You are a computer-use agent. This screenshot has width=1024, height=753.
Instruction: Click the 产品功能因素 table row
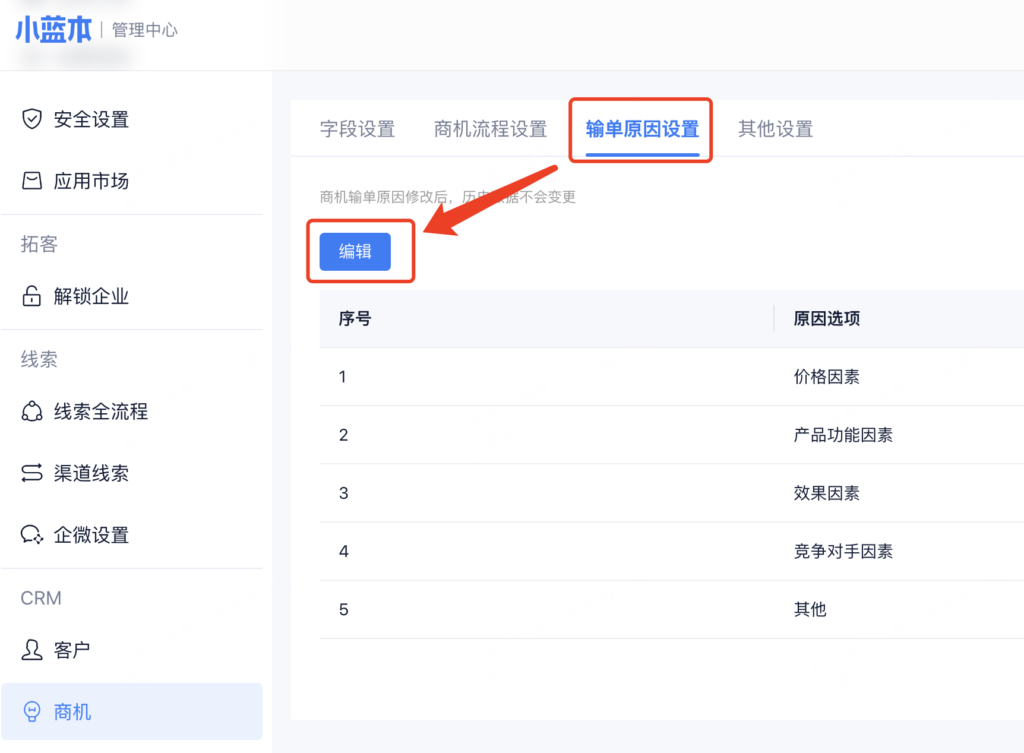click(x=842, y=435)
